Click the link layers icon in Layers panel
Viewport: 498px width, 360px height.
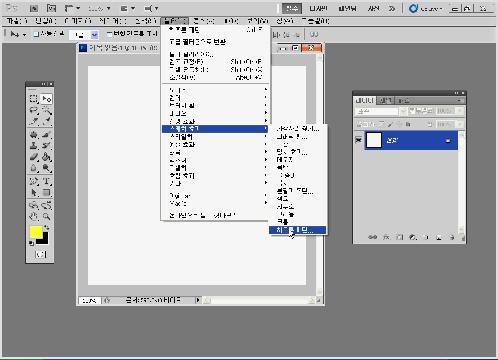pyautogui.click(x=372, y=237)
